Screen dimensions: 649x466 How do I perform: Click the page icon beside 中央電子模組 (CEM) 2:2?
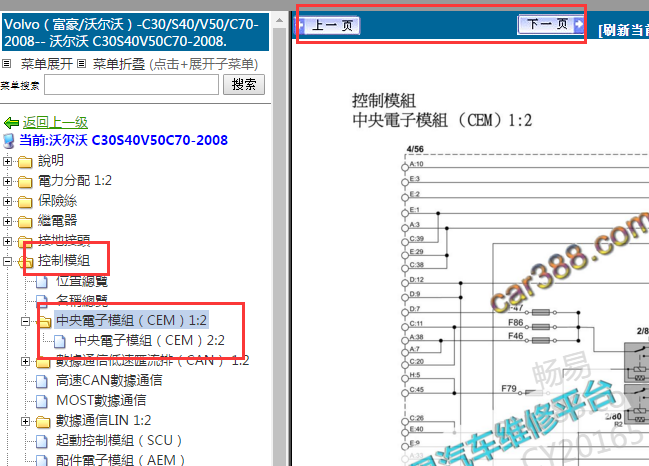click(60, 341)
